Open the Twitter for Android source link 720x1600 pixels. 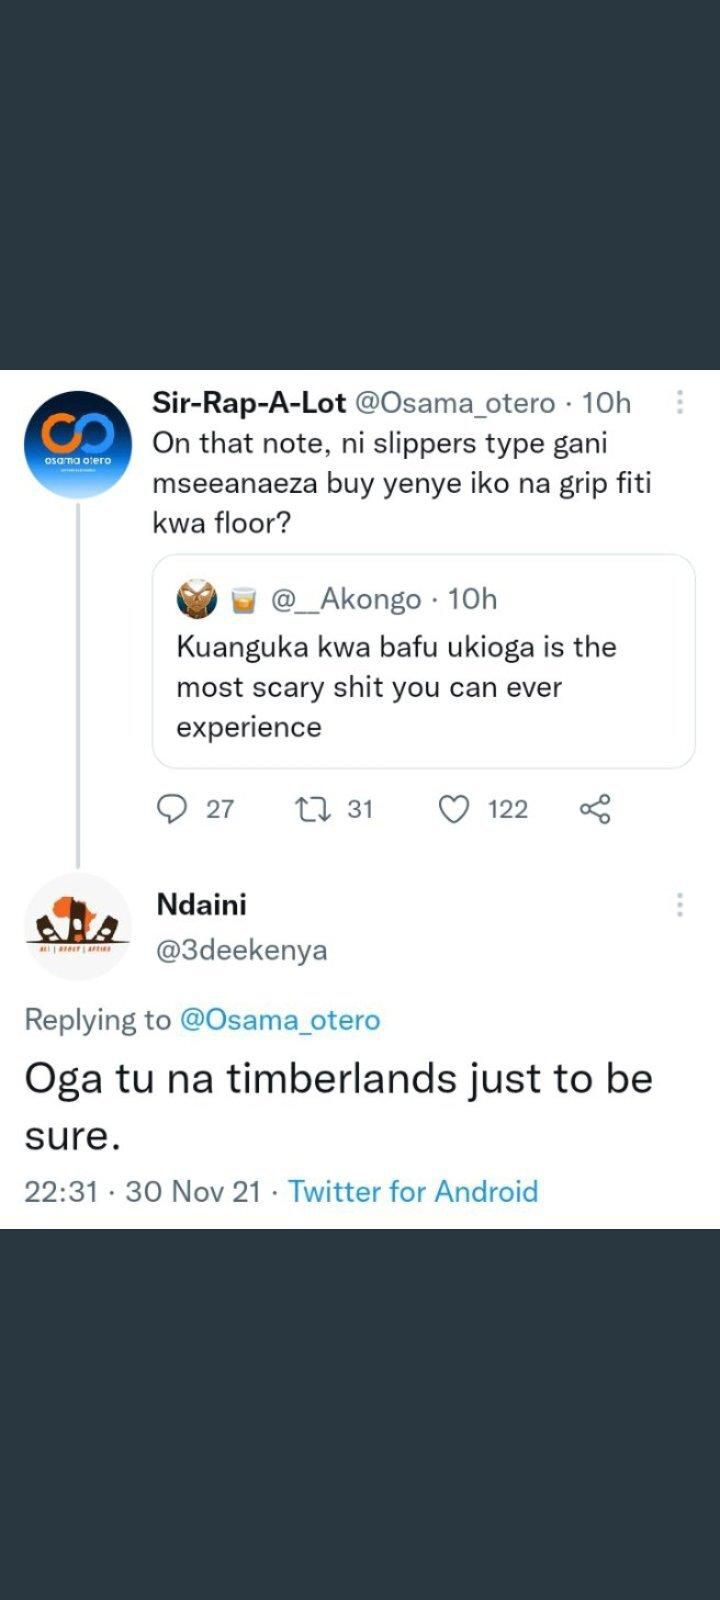(413, 1191)
